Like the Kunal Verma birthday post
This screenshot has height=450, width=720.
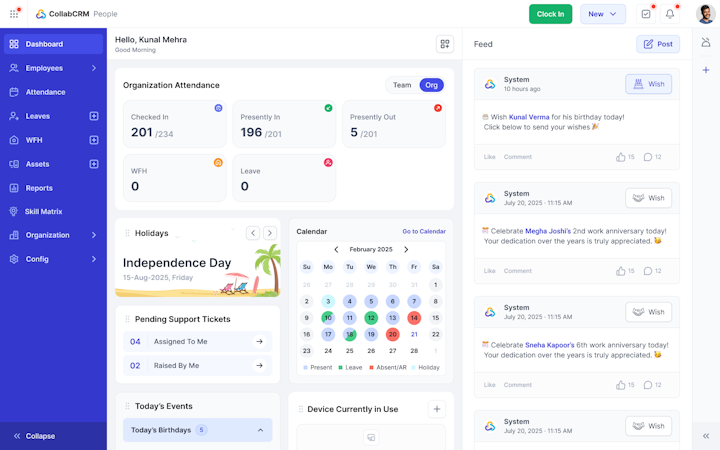pyautogui.click(x=489, y=157)
